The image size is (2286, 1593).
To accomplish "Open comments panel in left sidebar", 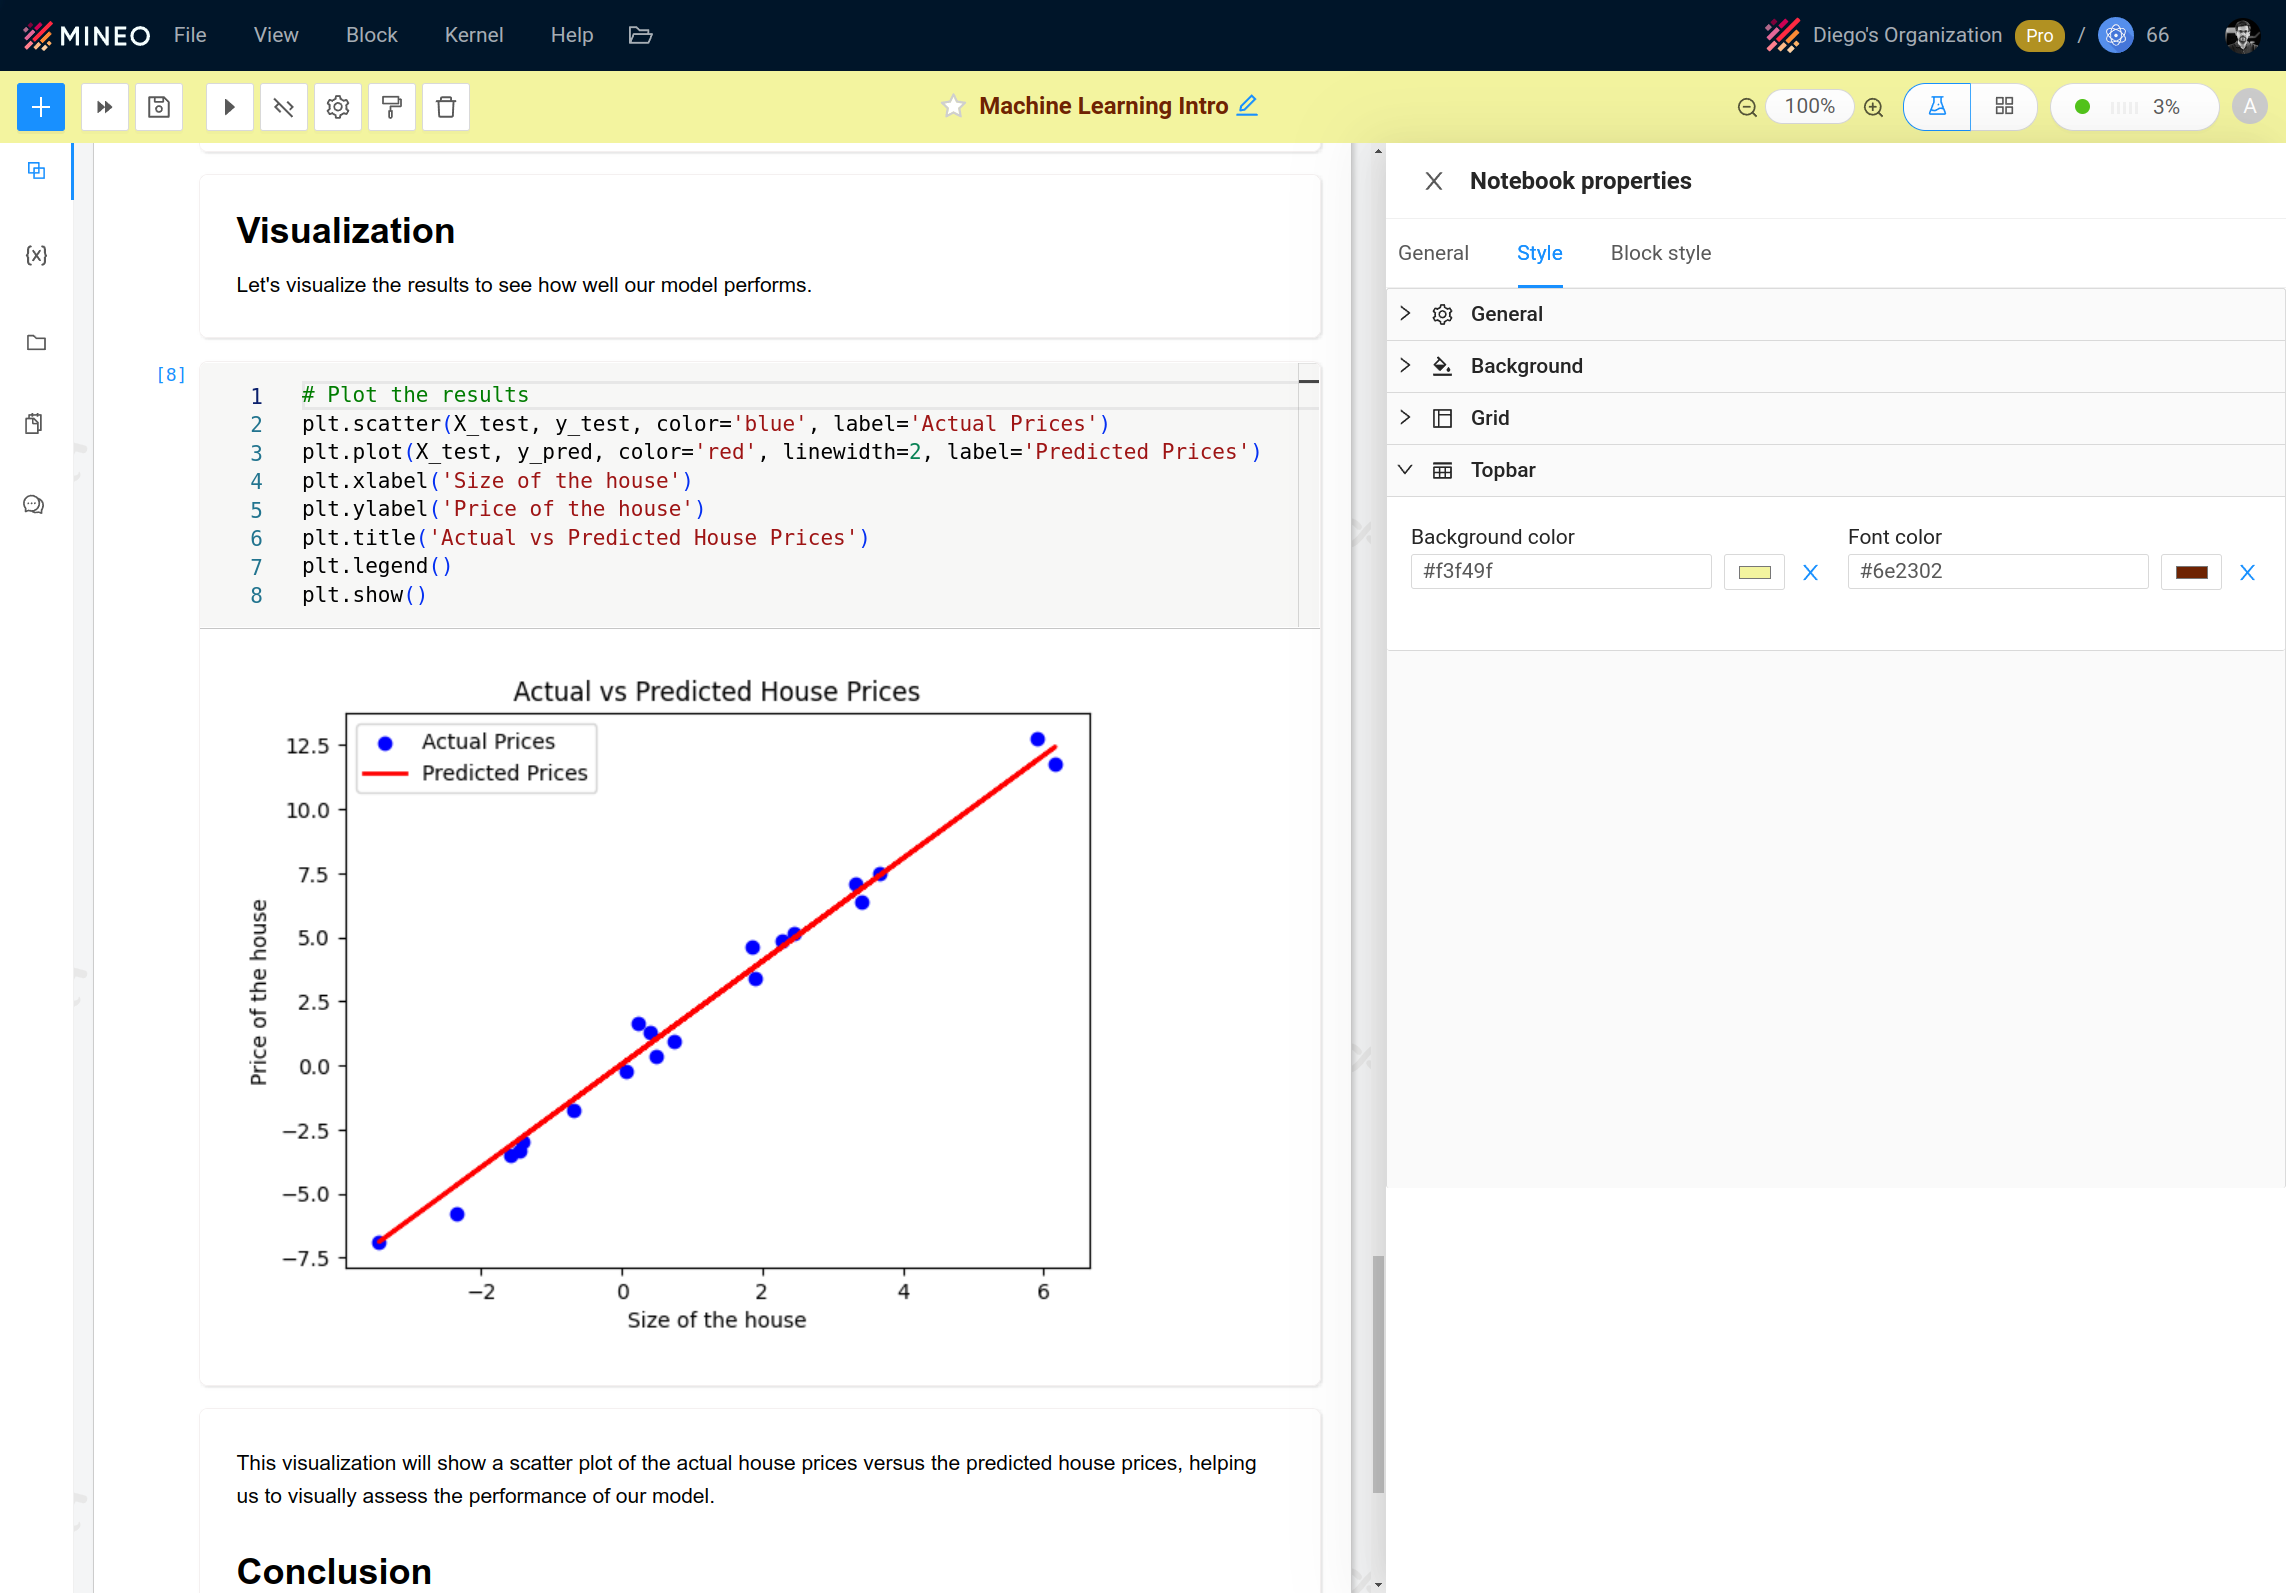I will (34, 505).
